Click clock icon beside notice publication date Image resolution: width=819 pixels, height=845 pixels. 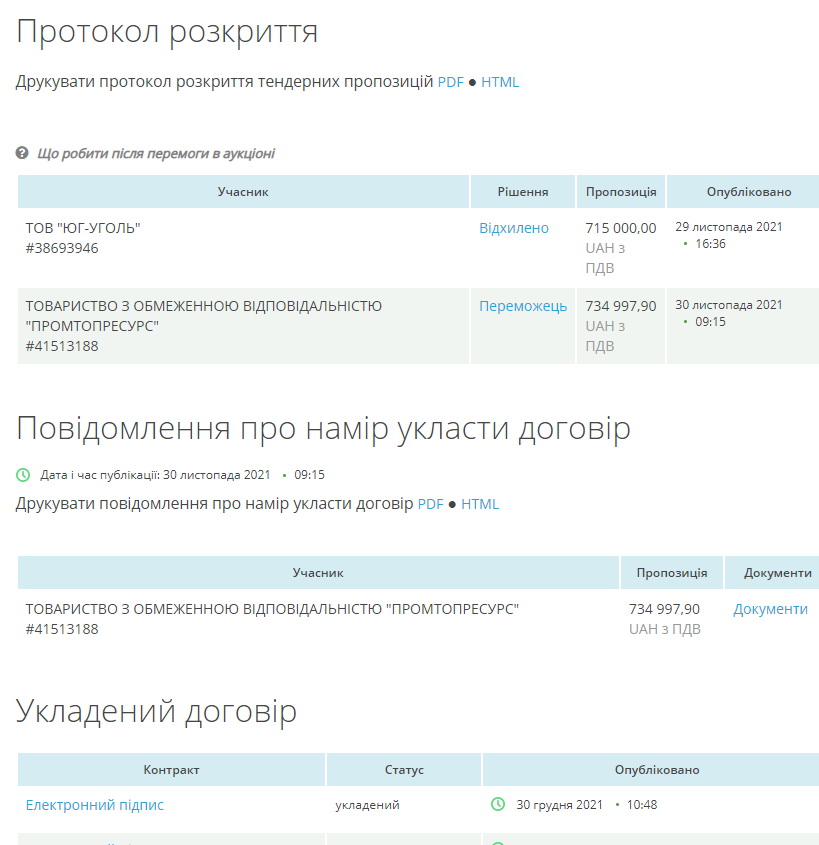point(24,475)
